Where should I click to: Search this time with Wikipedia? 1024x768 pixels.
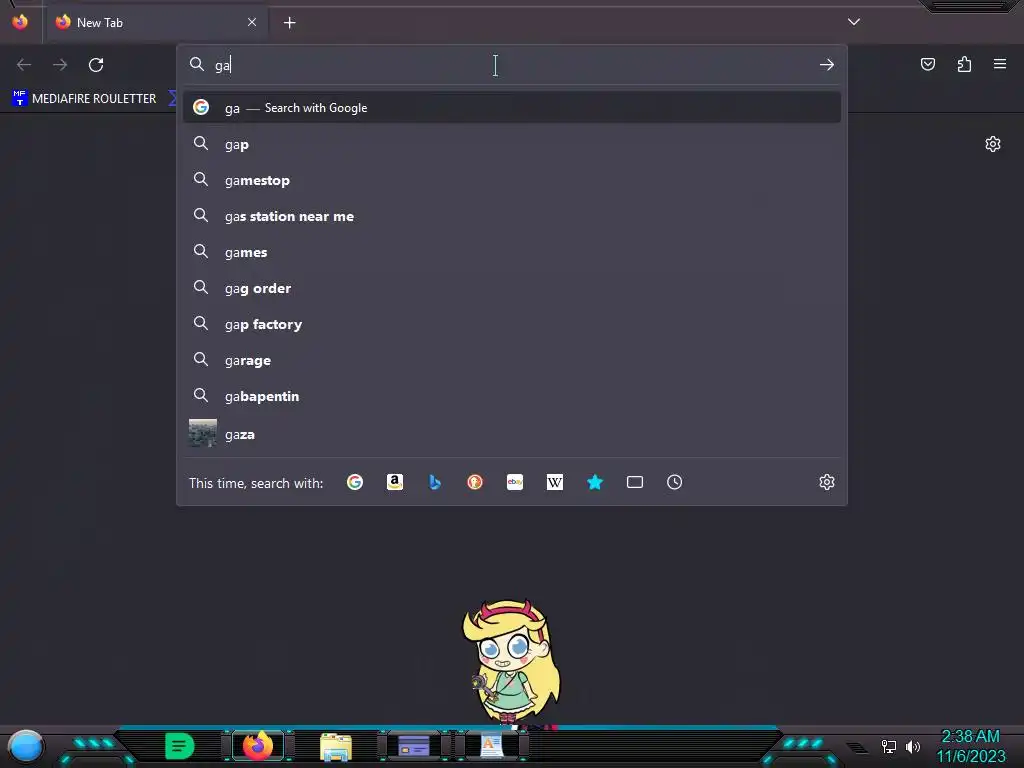point(554,482)
